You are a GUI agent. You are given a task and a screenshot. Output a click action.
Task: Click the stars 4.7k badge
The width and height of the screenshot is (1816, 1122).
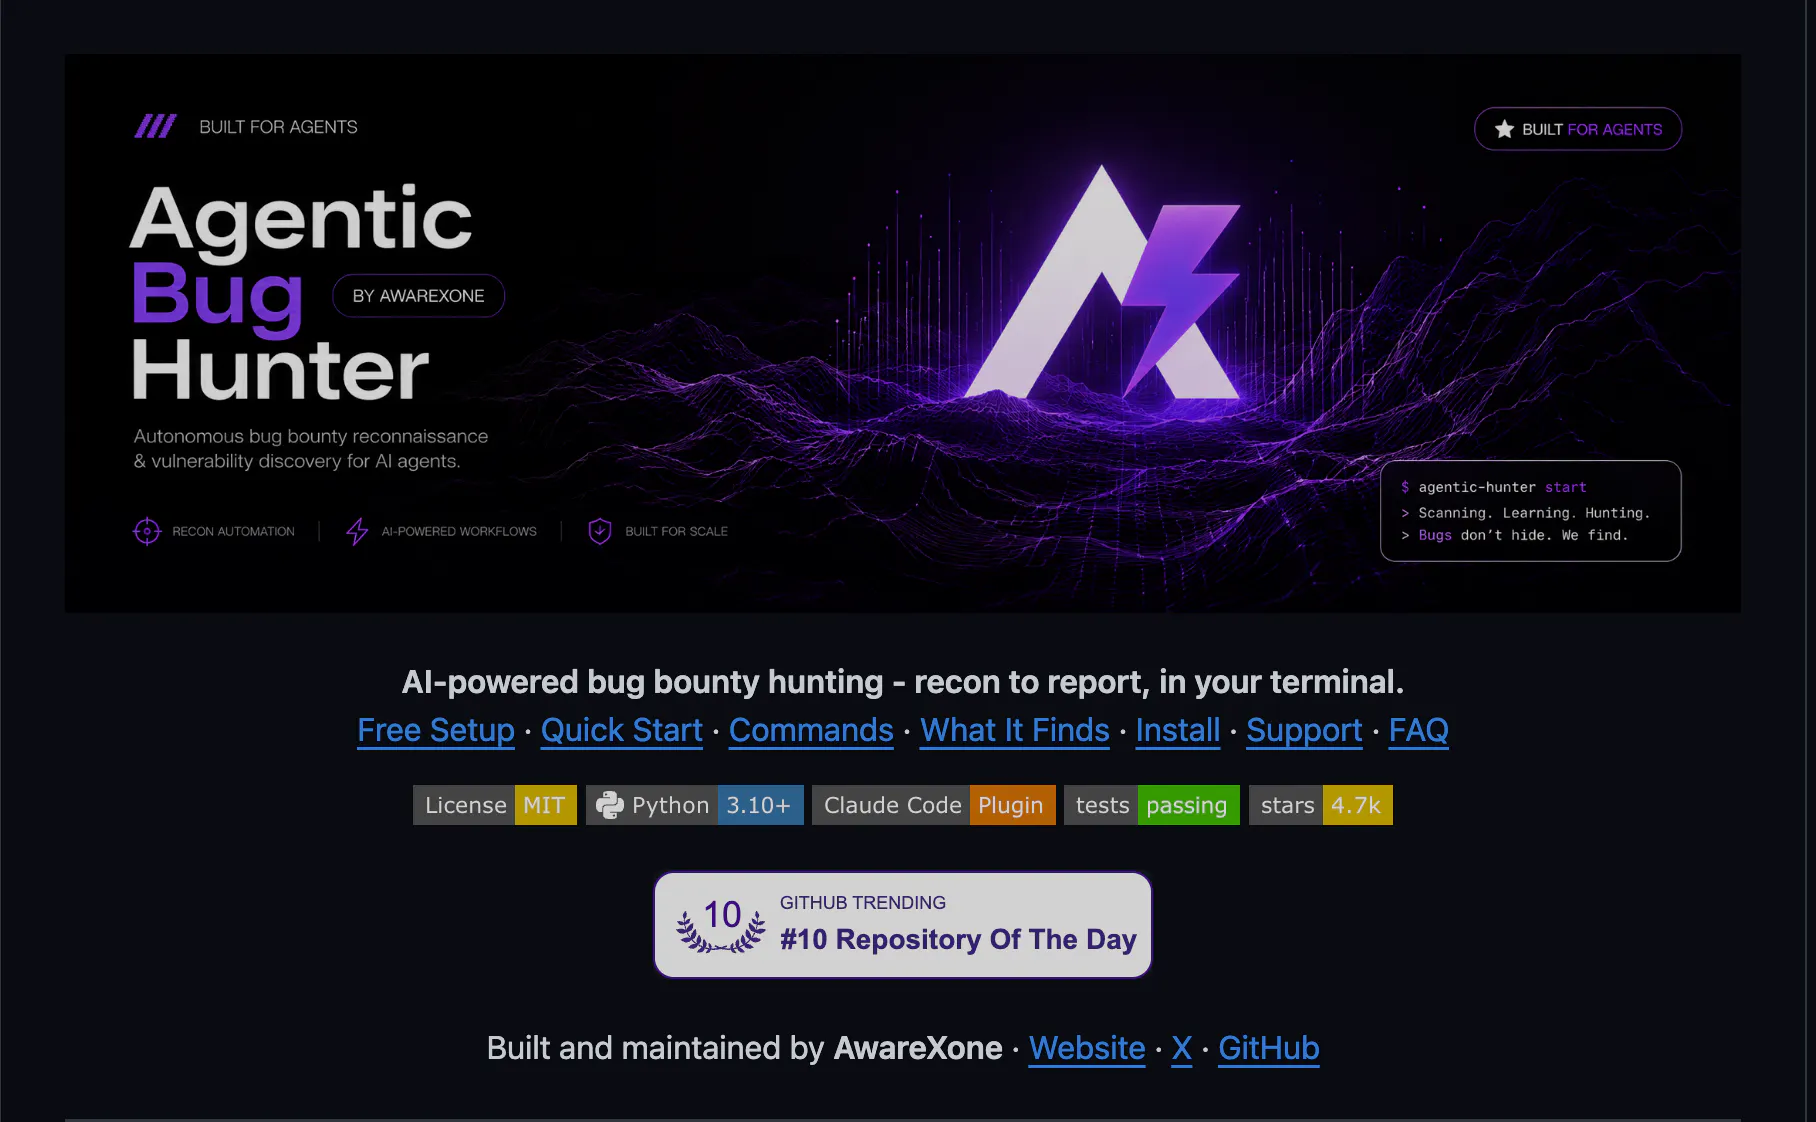(1320, 805)
